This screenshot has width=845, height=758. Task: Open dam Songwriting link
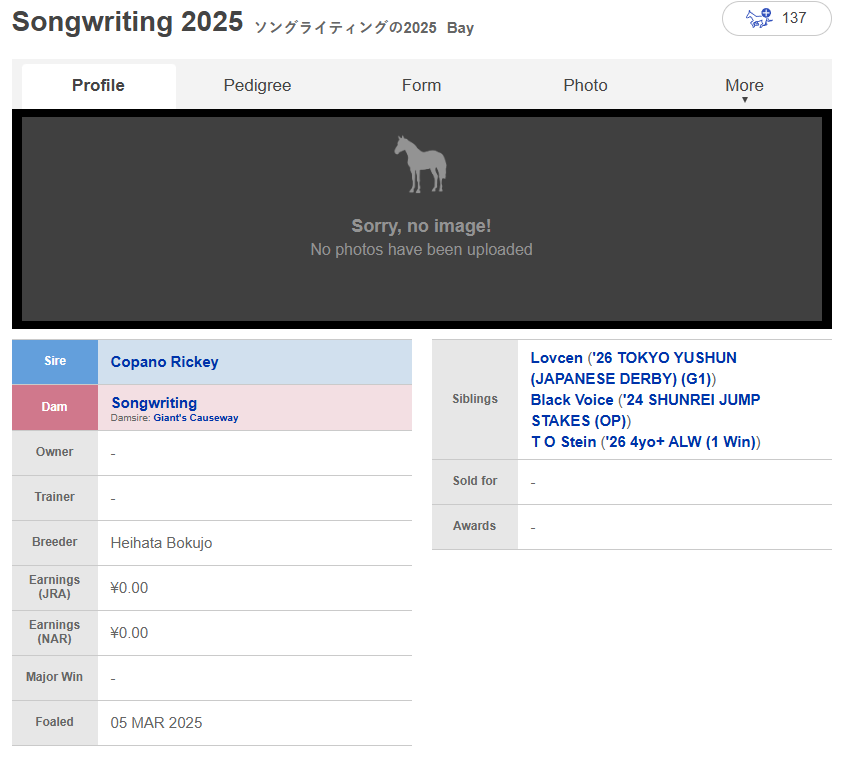154,402
